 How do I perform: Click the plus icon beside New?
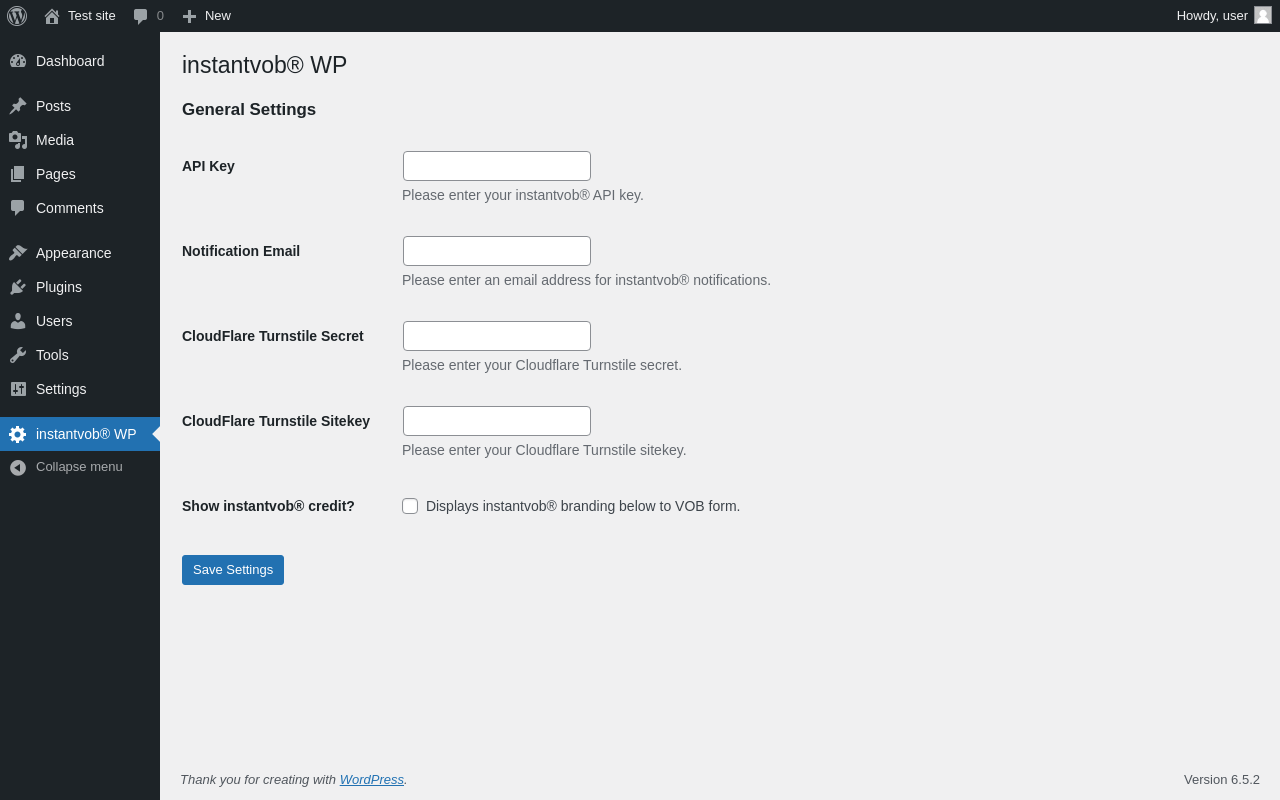pyautogui.click(x=189, y=16)
